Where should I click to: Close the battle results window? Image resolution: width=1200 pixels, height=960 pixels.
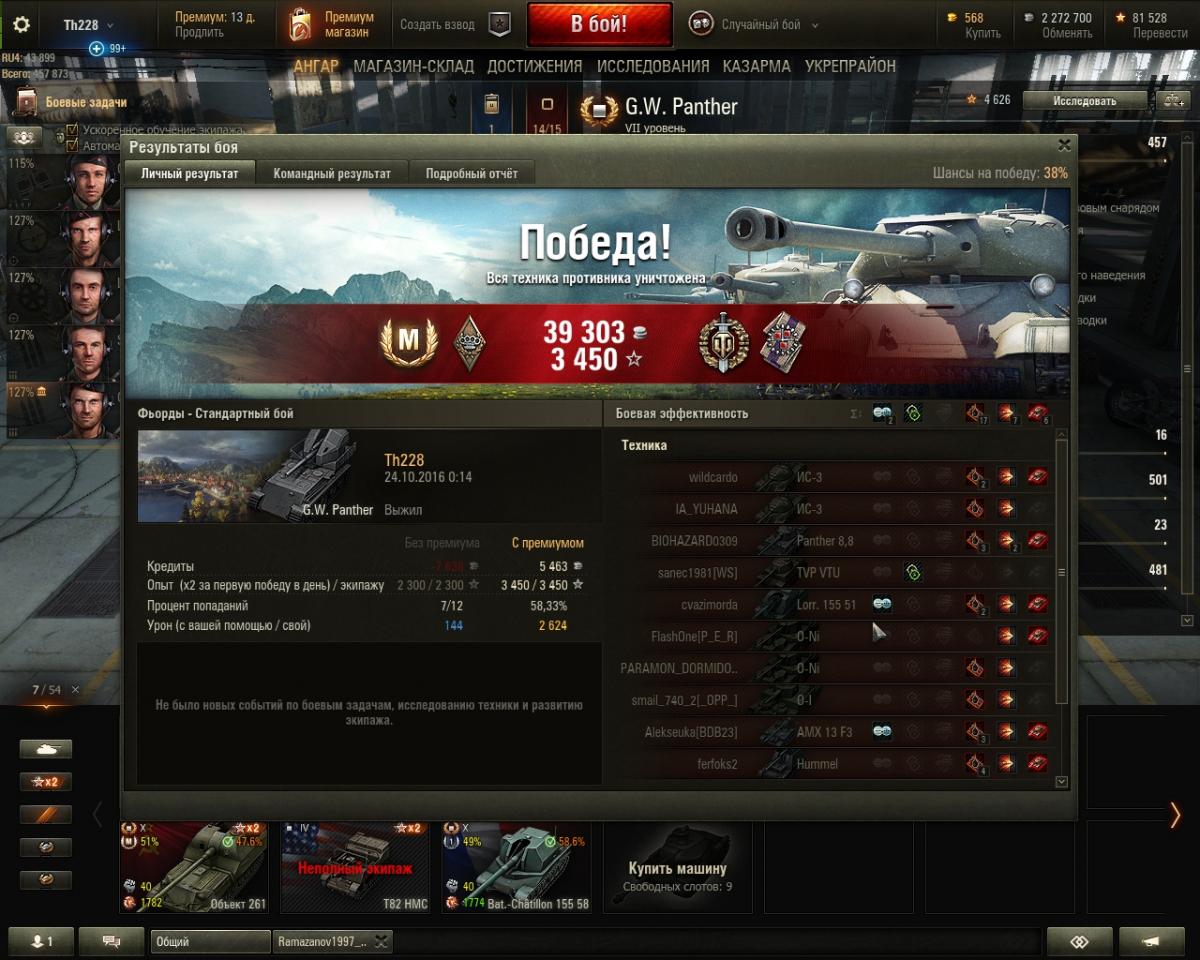click(1064, 145)
